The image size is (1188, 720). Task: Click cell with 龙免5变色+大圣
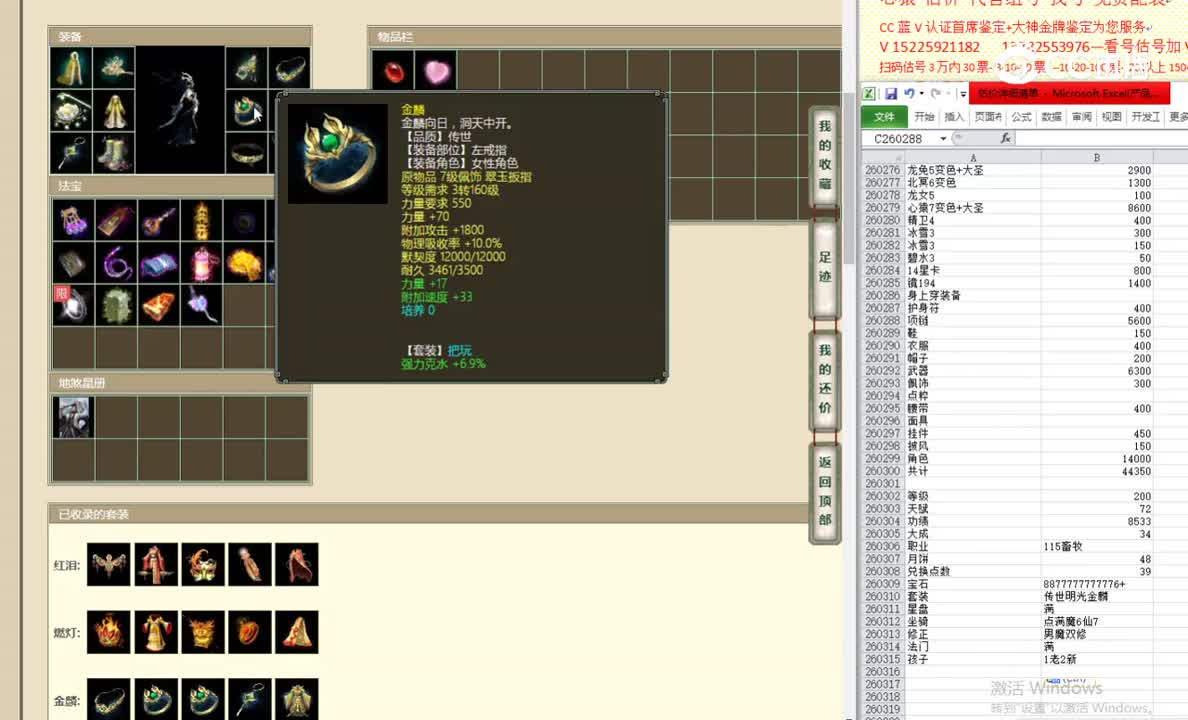pos(973,171)
